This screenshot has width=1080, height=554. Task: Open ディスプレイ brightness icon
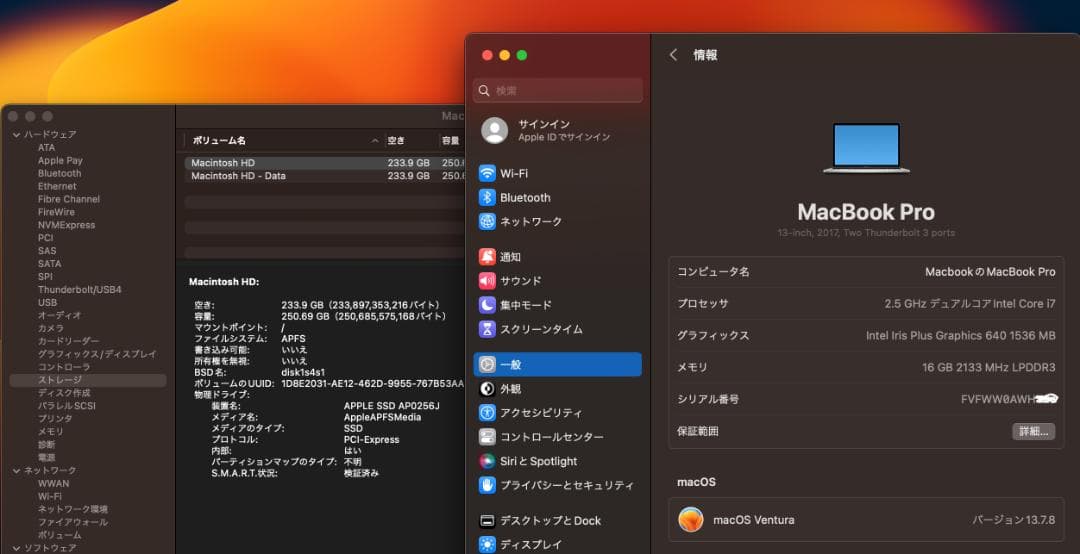[487, 544]
